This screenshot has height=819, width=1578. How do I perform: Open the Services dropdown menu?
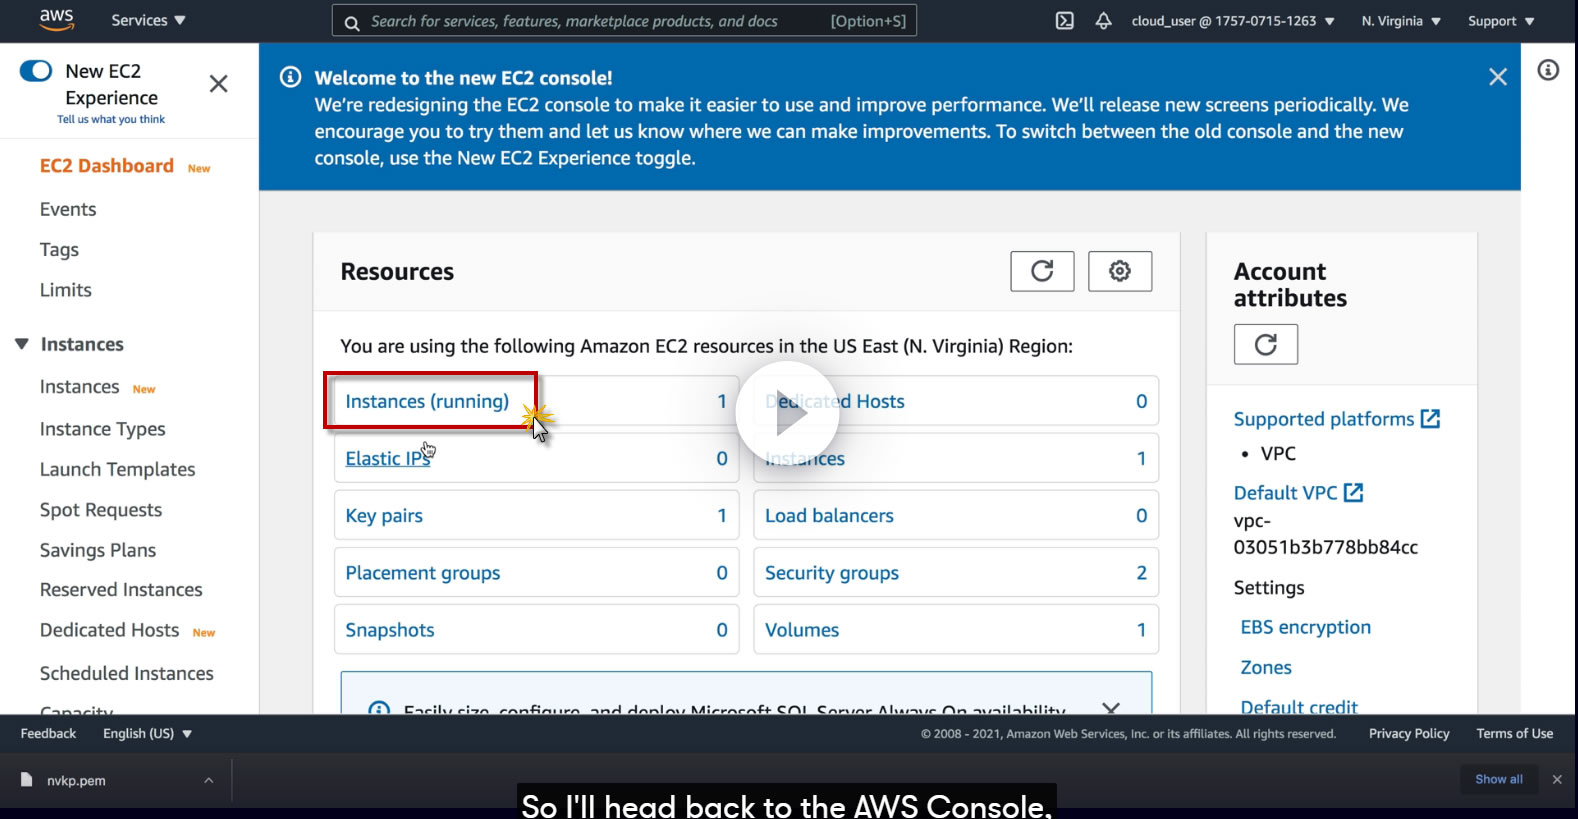148,20
